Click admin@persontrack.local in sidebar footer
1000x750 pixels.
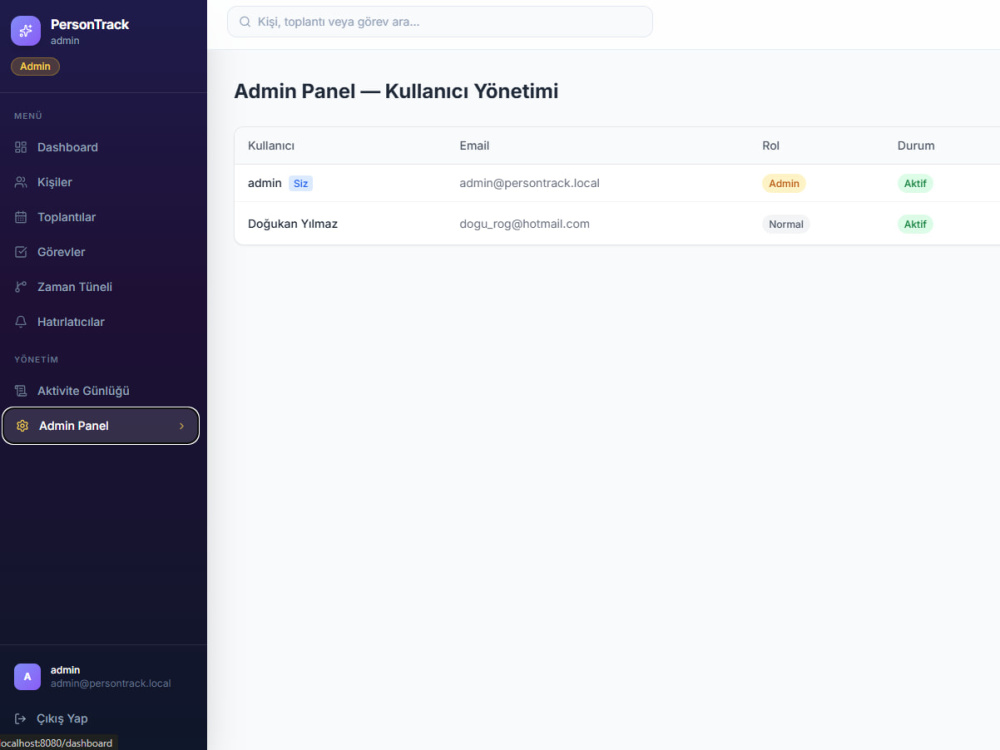[x=111, y=684]
